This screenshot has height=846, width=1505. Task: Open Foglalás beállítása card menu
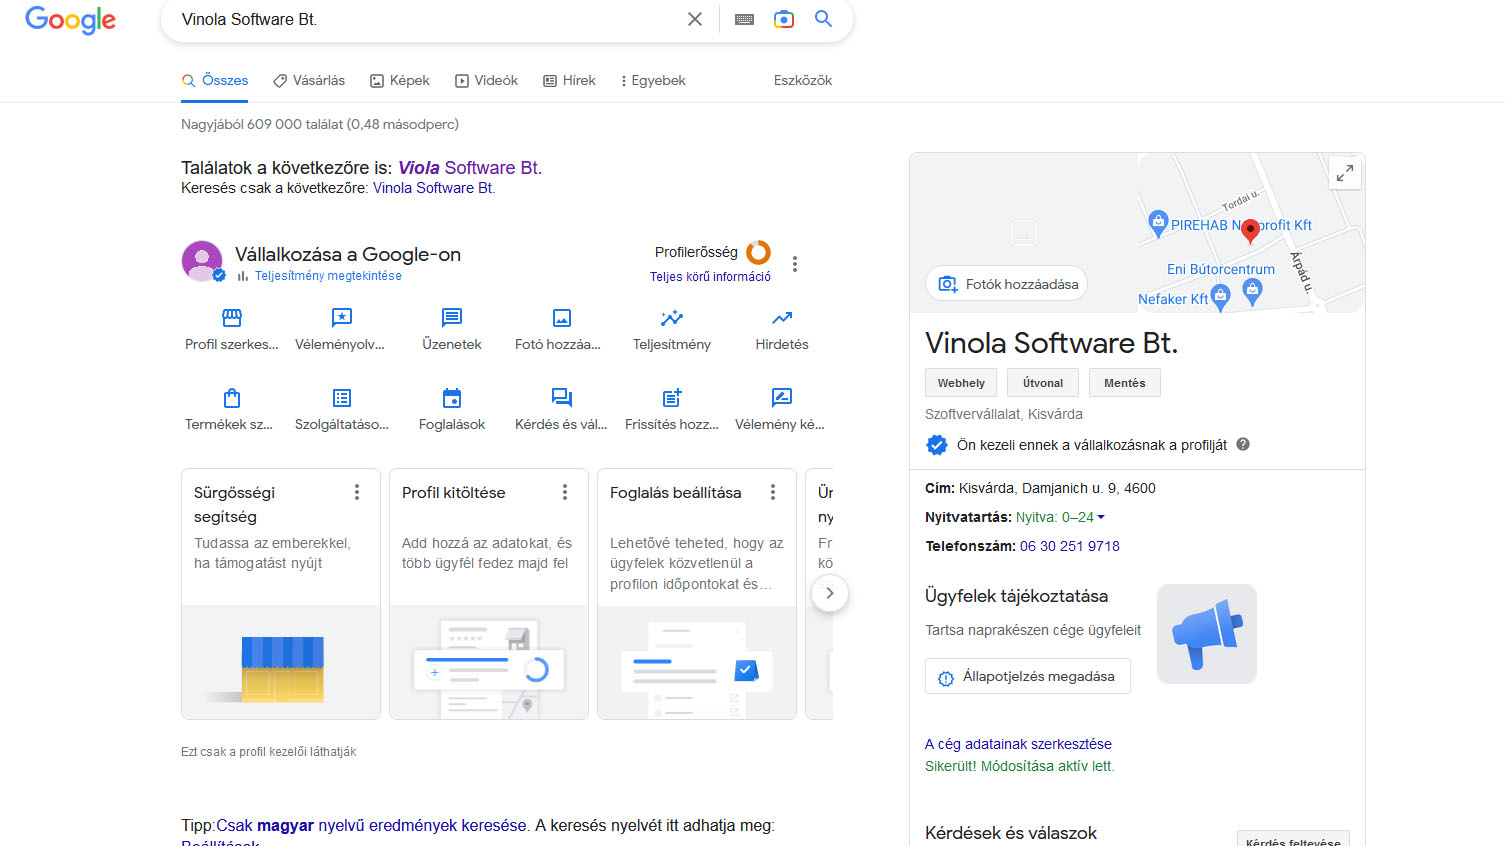[773, 492]
